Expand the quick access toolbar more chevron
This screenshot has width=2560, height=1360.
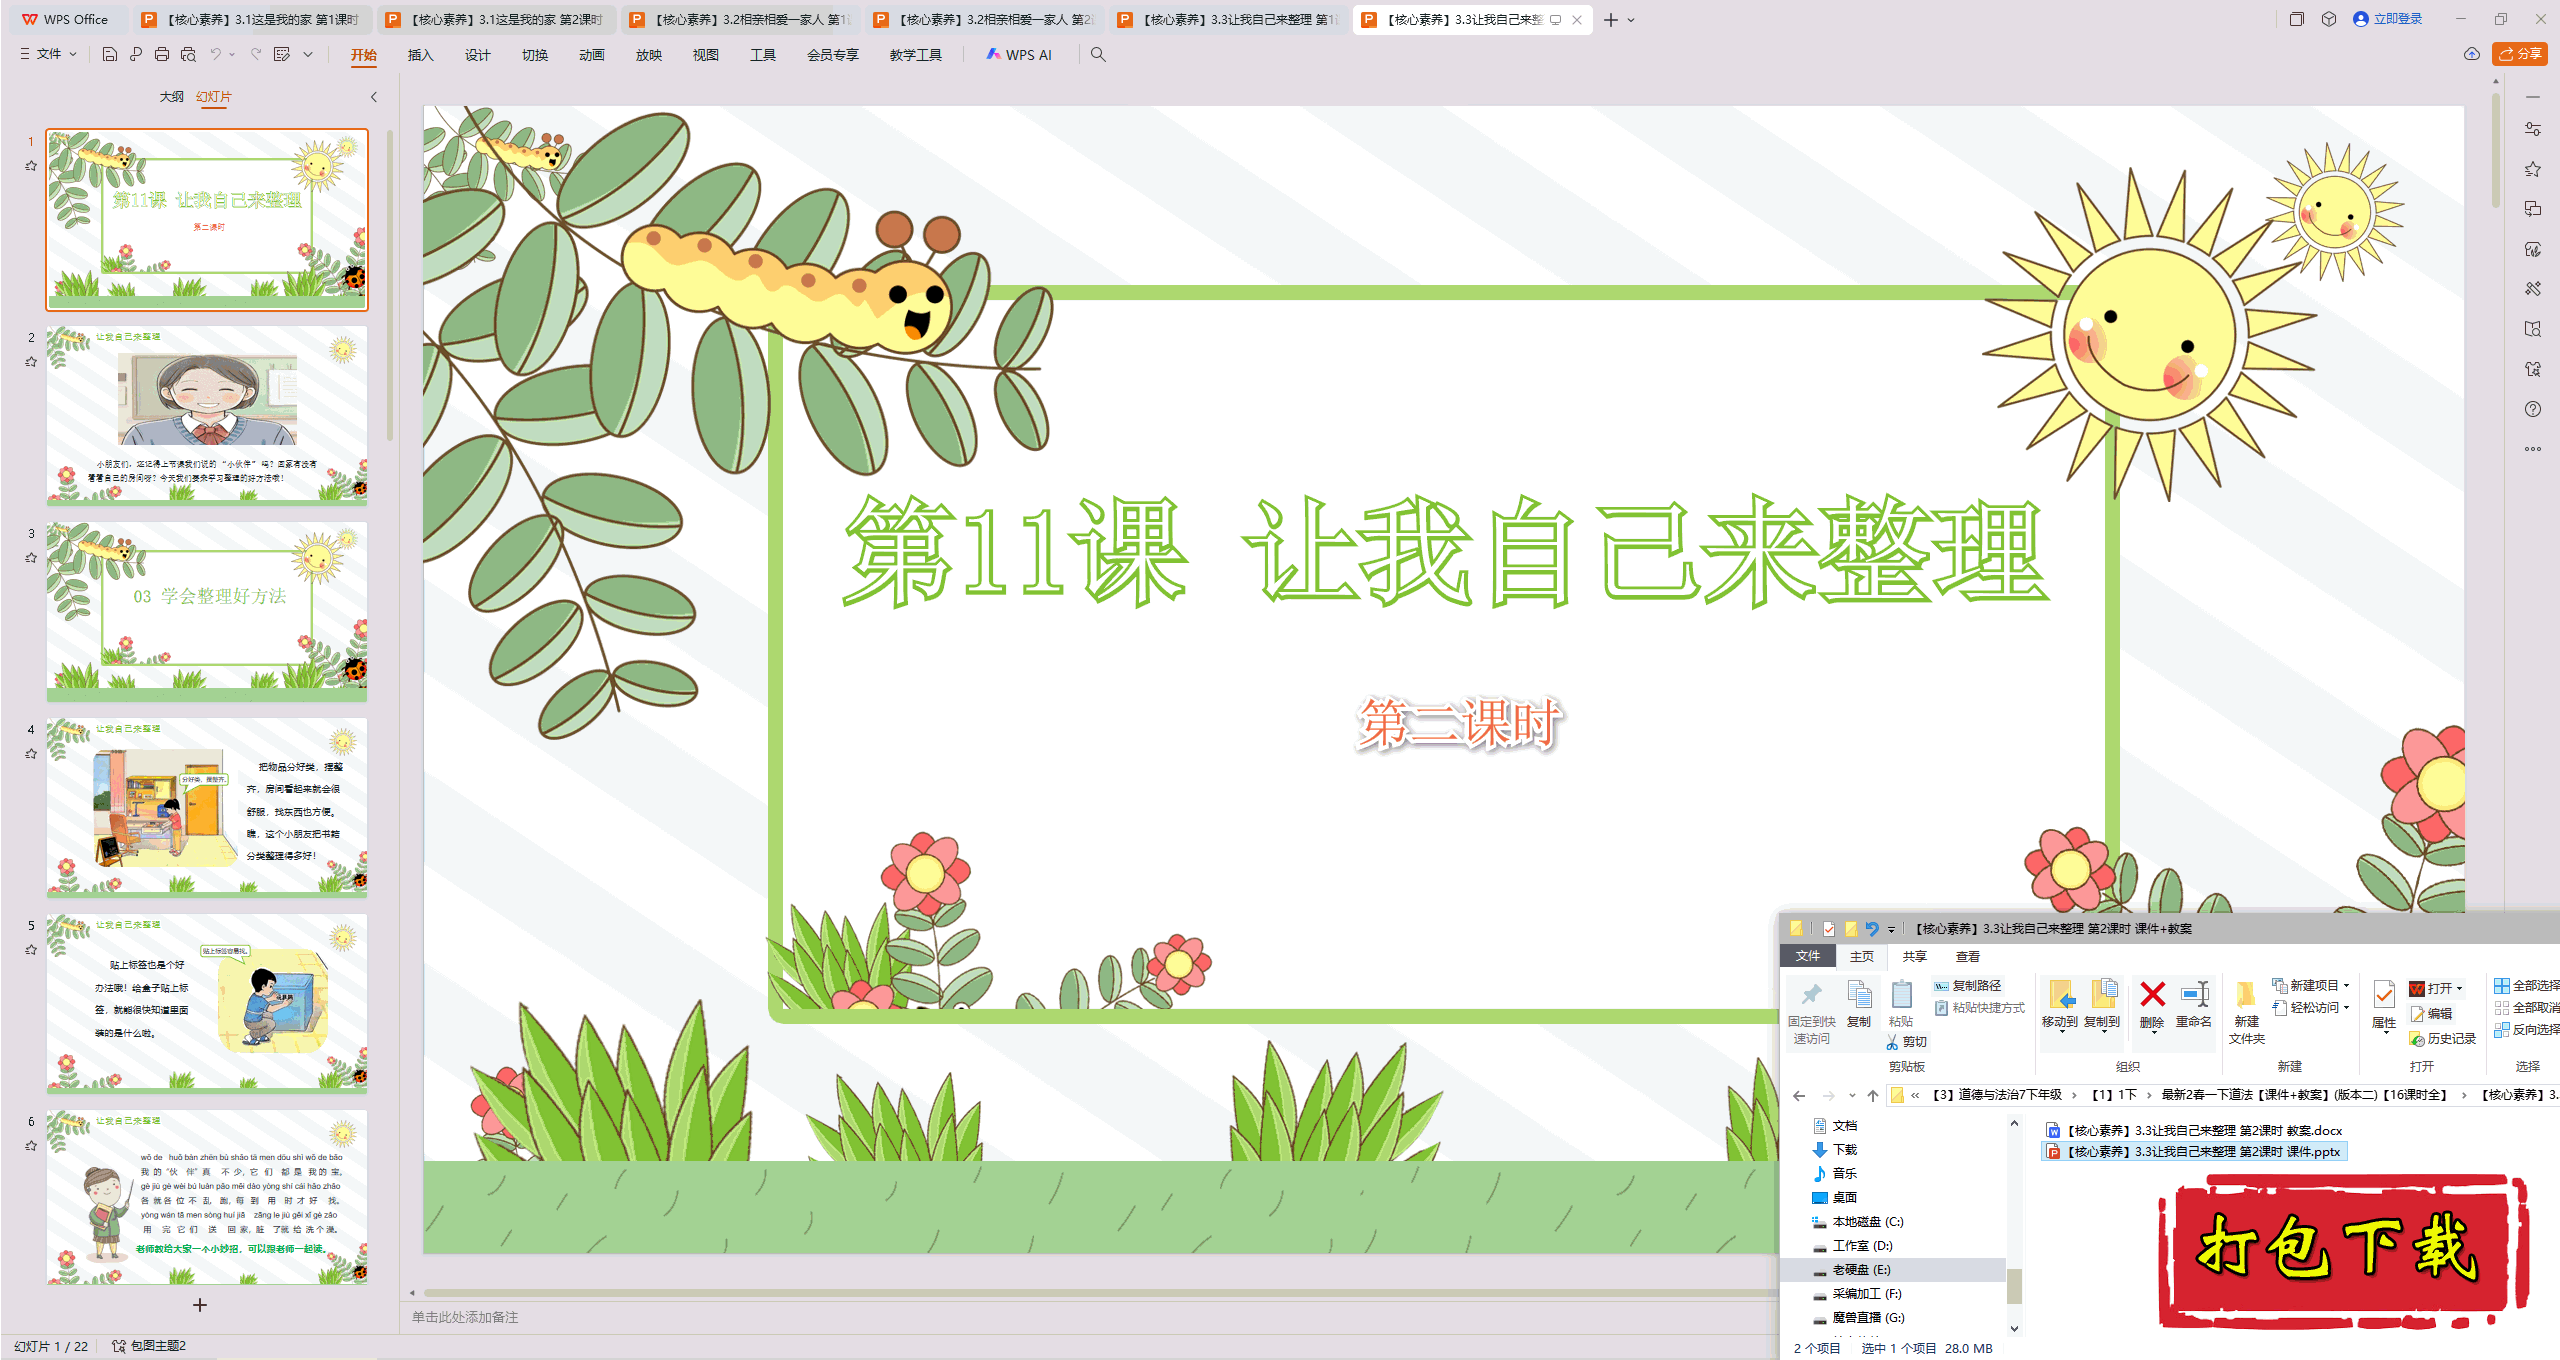(x=308, y=54)
